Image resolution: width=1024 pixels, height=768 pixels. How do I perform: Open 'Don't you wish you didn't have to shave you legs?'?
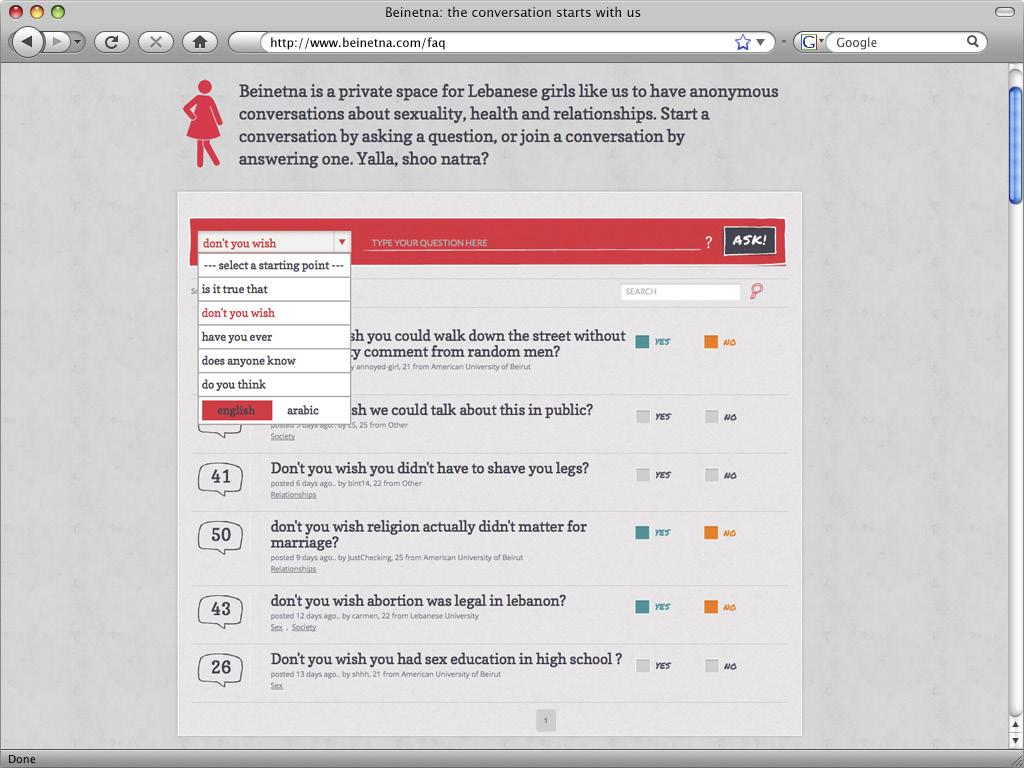pyautogui.click(x=430, y=468)
